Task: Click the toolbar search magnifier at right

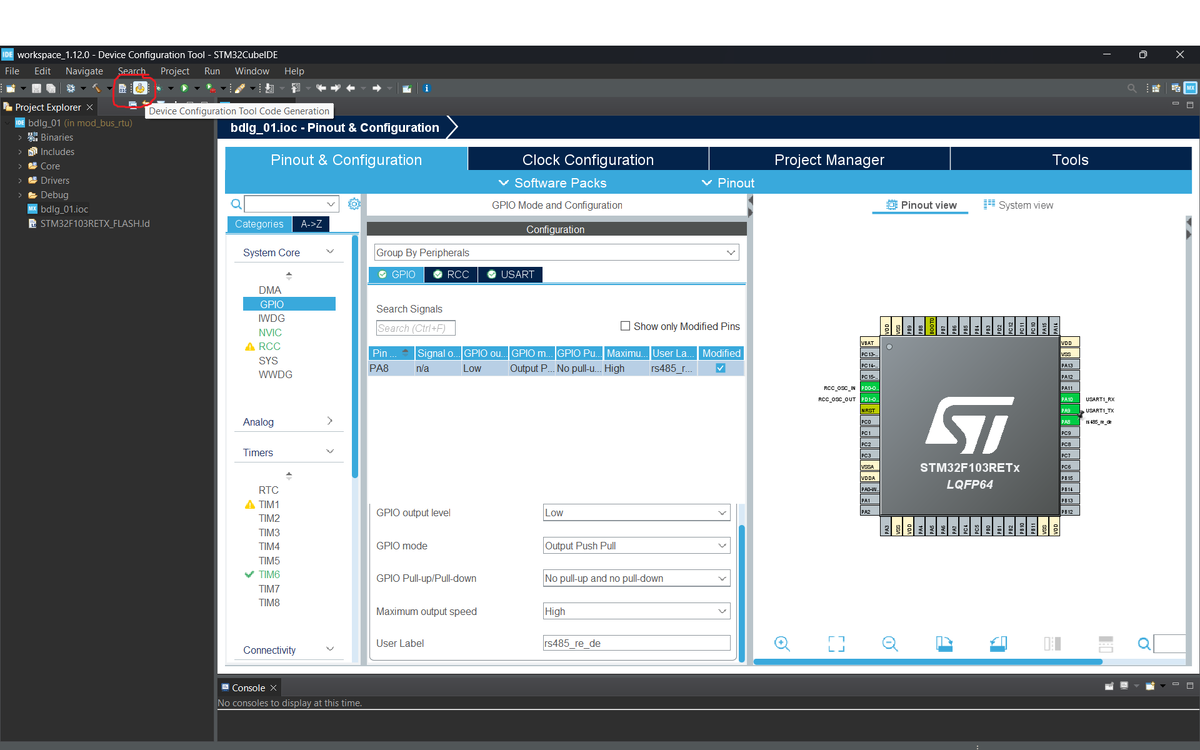Action: (x=1132, y=88)
